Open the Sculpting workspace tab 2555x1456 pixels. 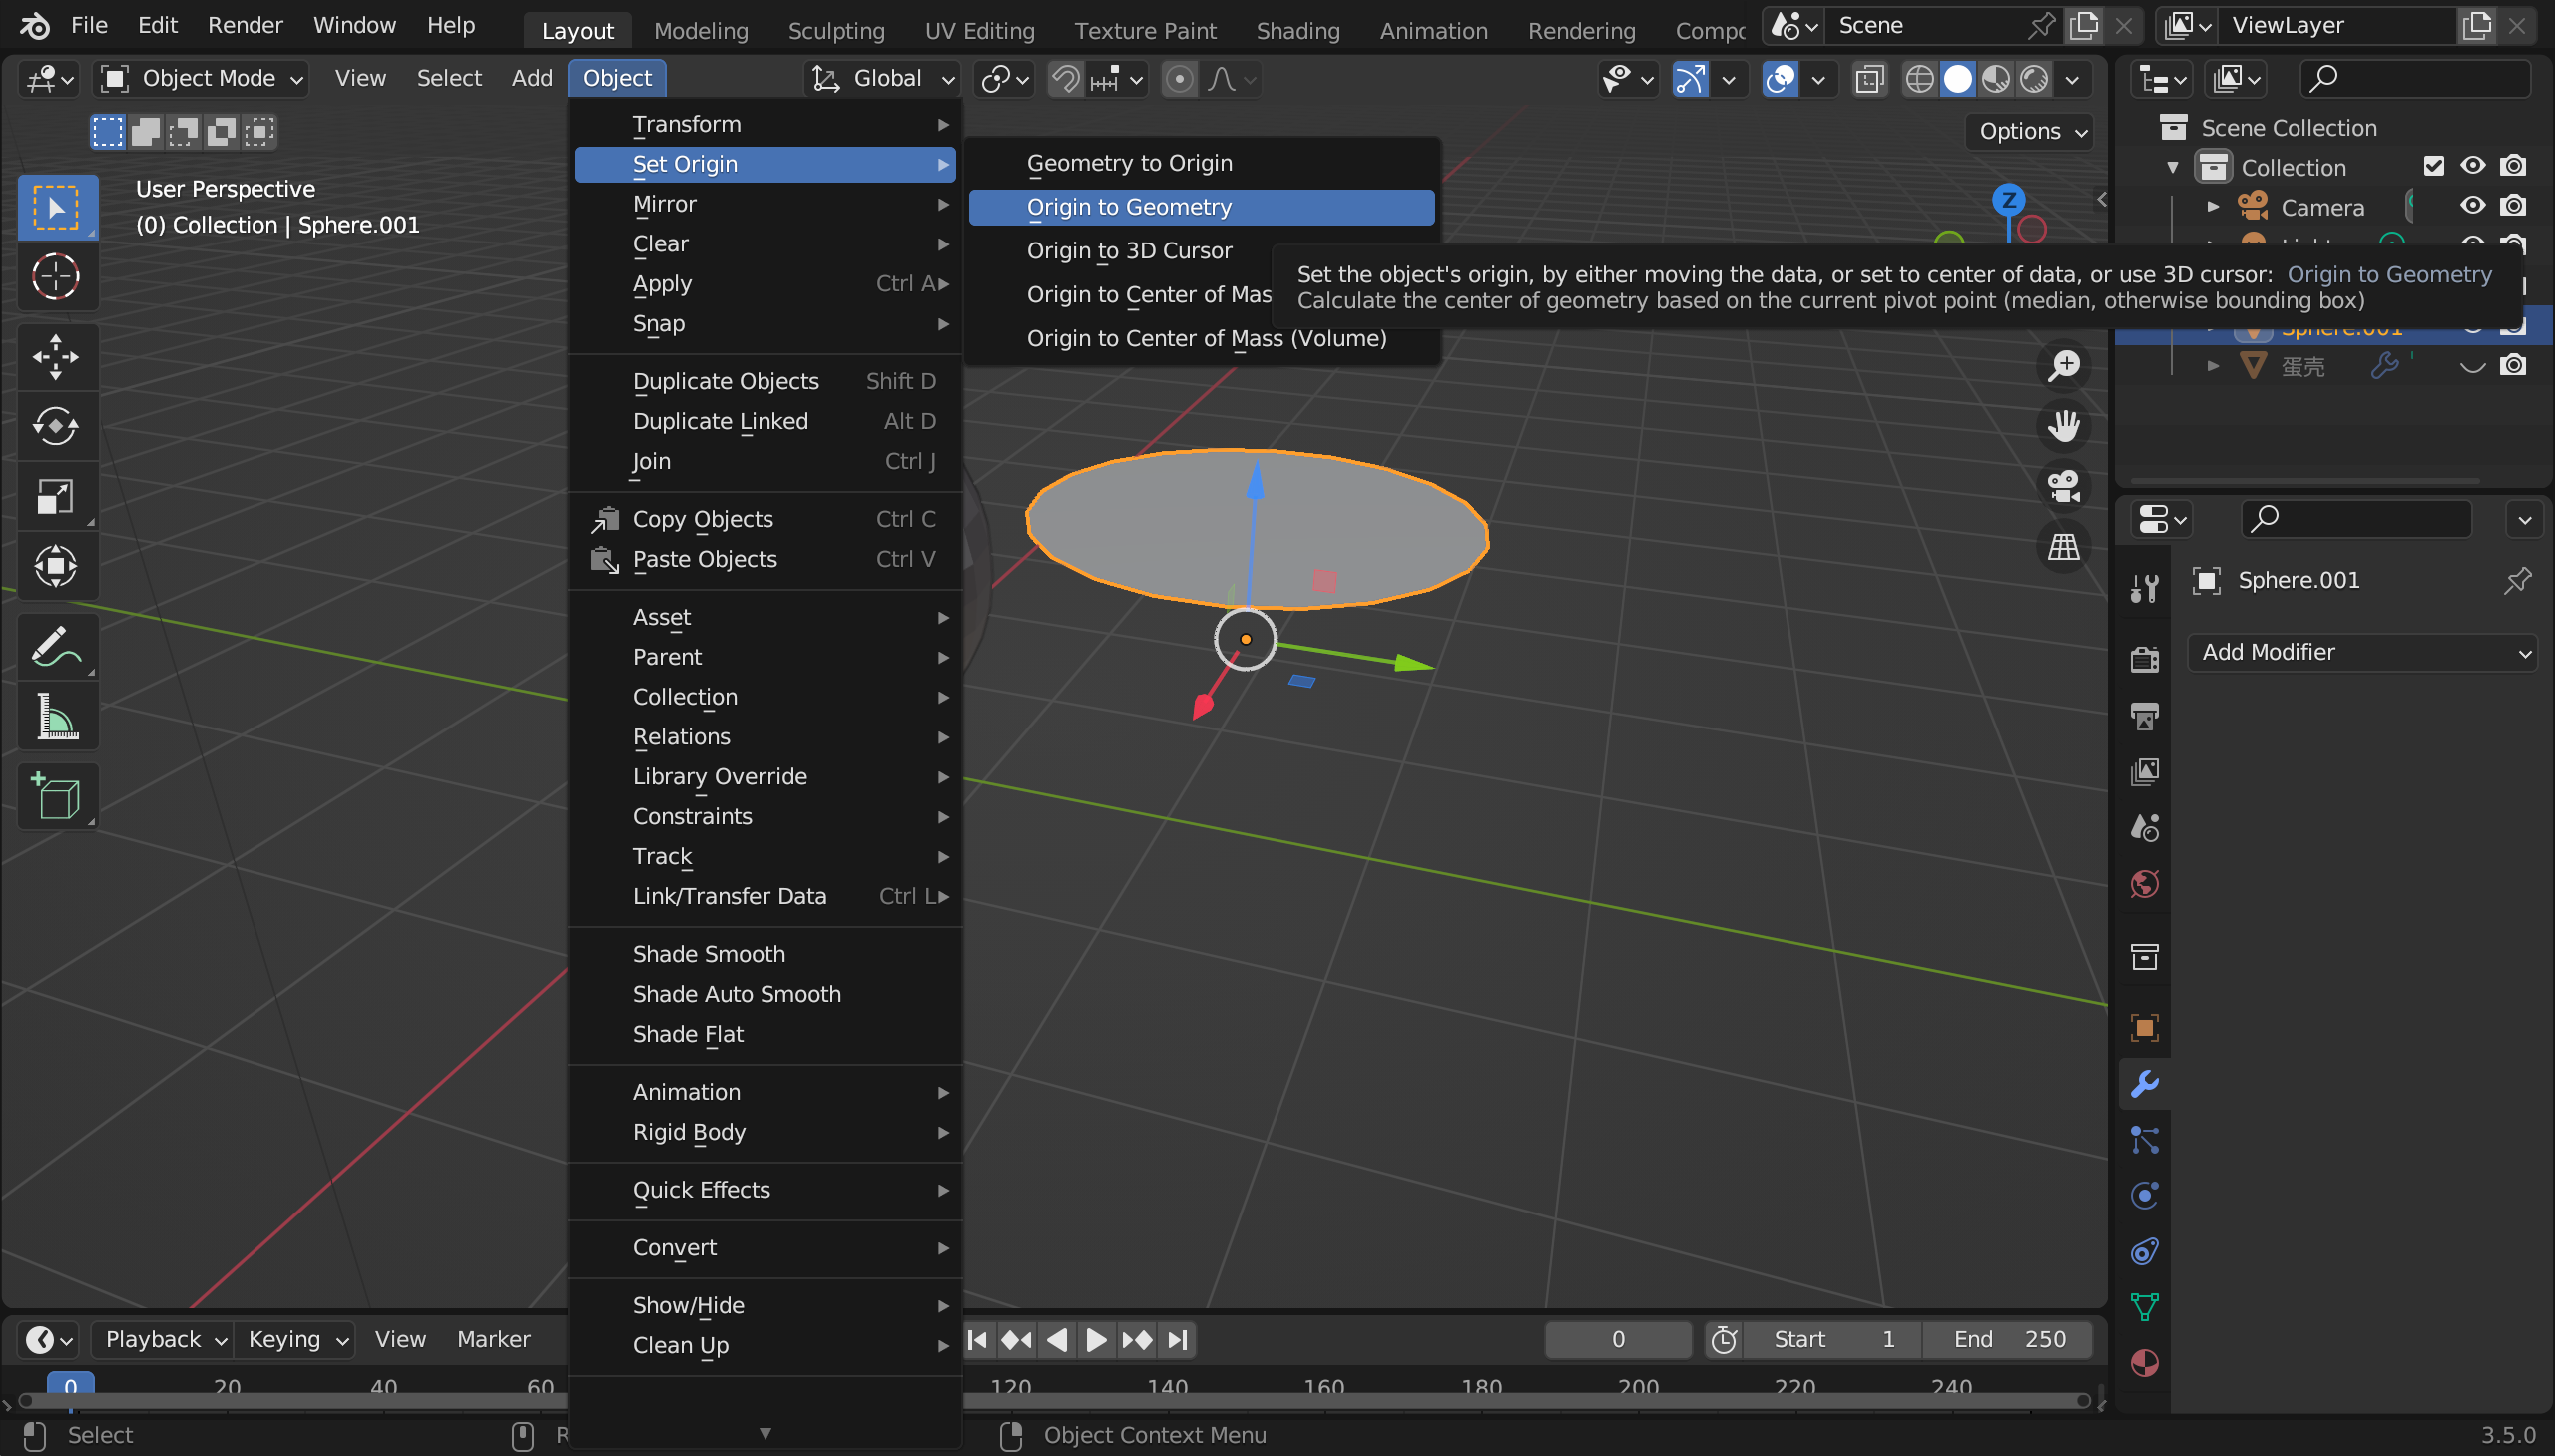tap(836, 31)
